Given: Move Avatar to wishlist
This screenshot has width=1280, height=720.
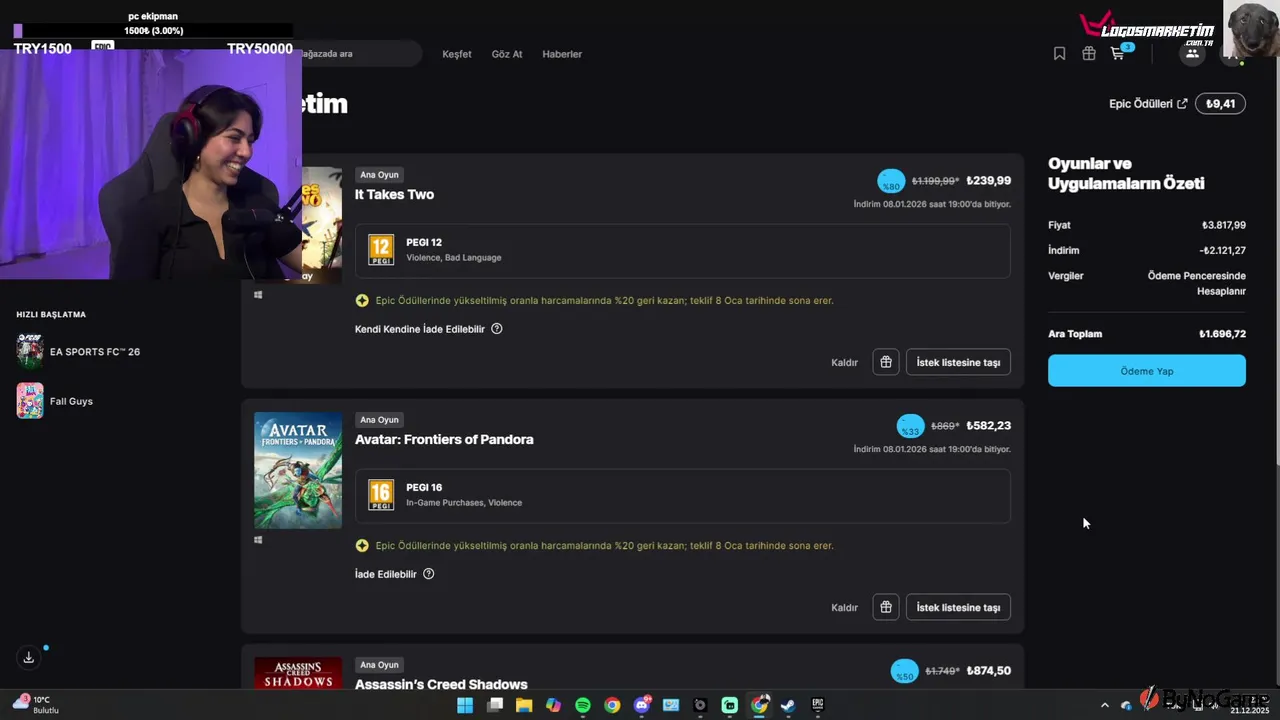Looking at the screenshot, I should point(958,607).
